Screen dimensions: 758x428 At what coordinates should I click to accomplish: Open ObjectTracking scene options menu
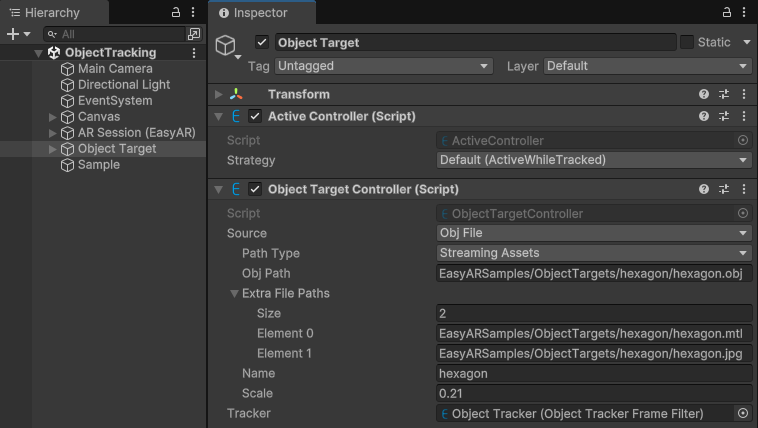point(194,53)
